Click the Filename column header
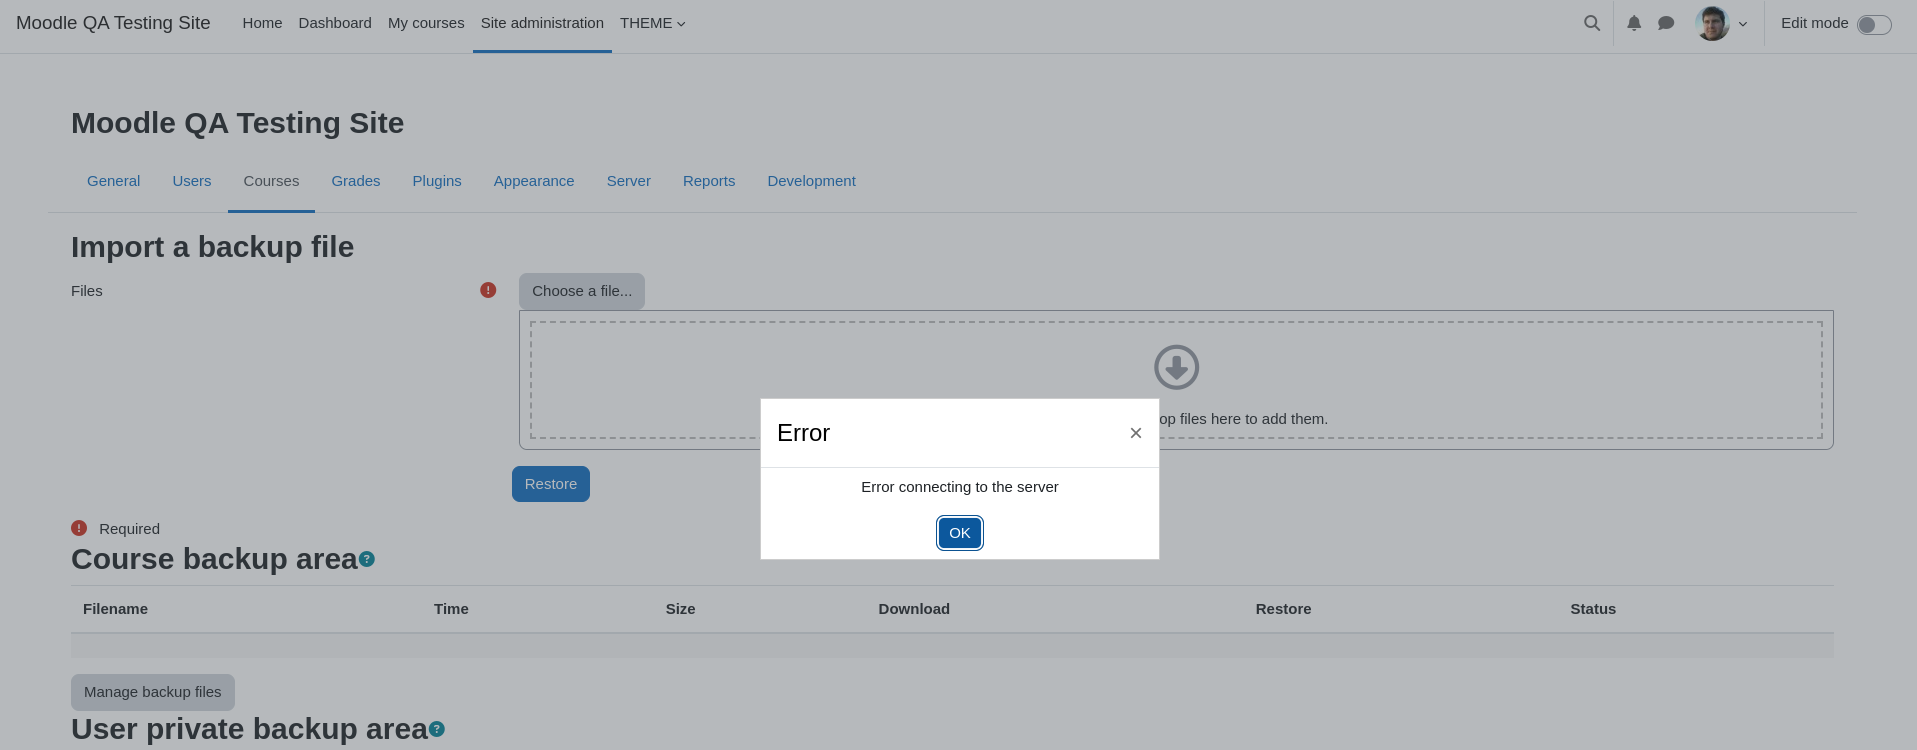The height and width of the screenshot is (750, 1917). click(x=115, y=609)
